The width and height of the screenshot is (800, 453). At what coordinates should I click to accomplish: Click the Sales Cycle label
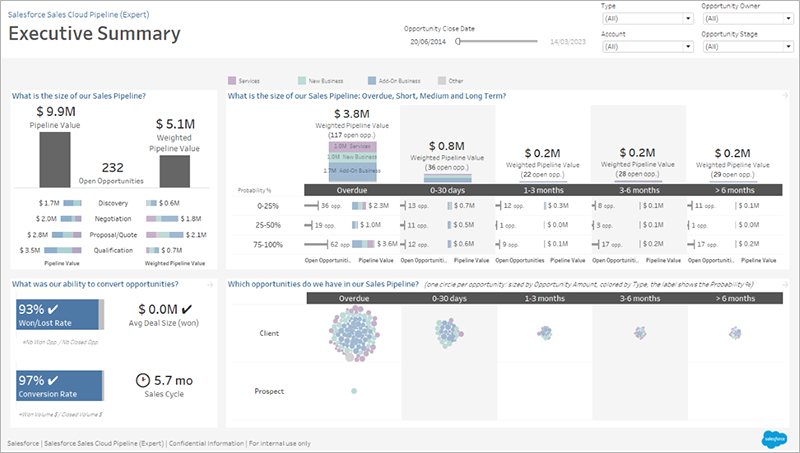click(x=164, y=394)
